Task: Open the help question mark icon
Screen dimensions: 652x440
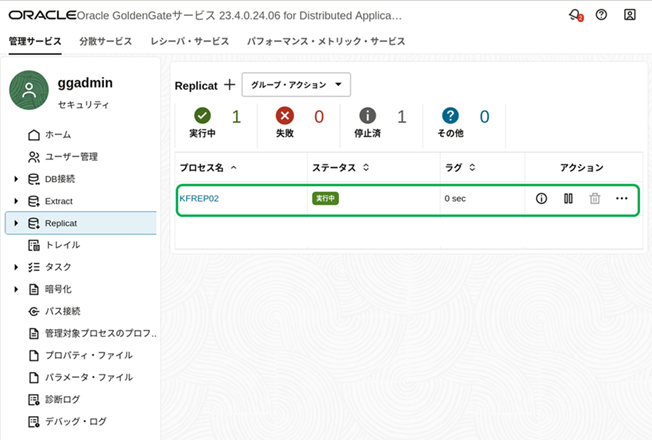Action: click(x=601, y=15)
